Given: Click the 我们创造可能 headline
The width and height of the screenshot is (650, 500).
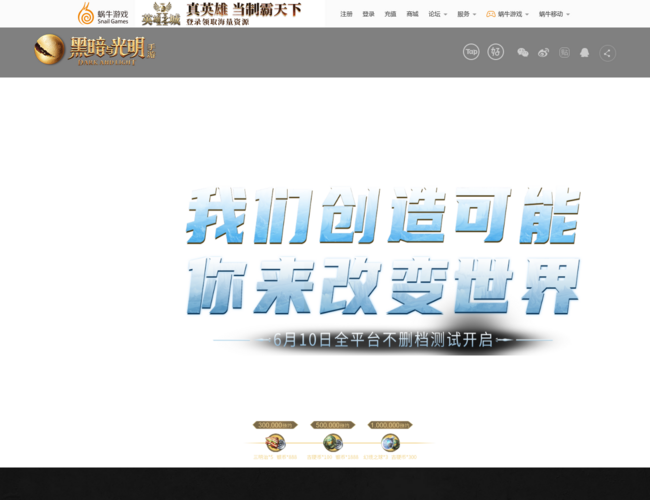Looking at the screenshot, I should click(383, 215).
